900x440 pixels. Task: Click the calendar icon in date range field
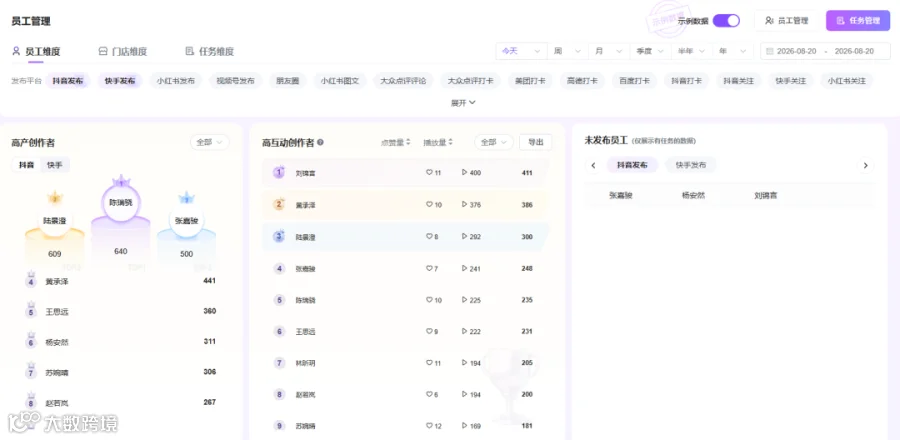point(770,51)
